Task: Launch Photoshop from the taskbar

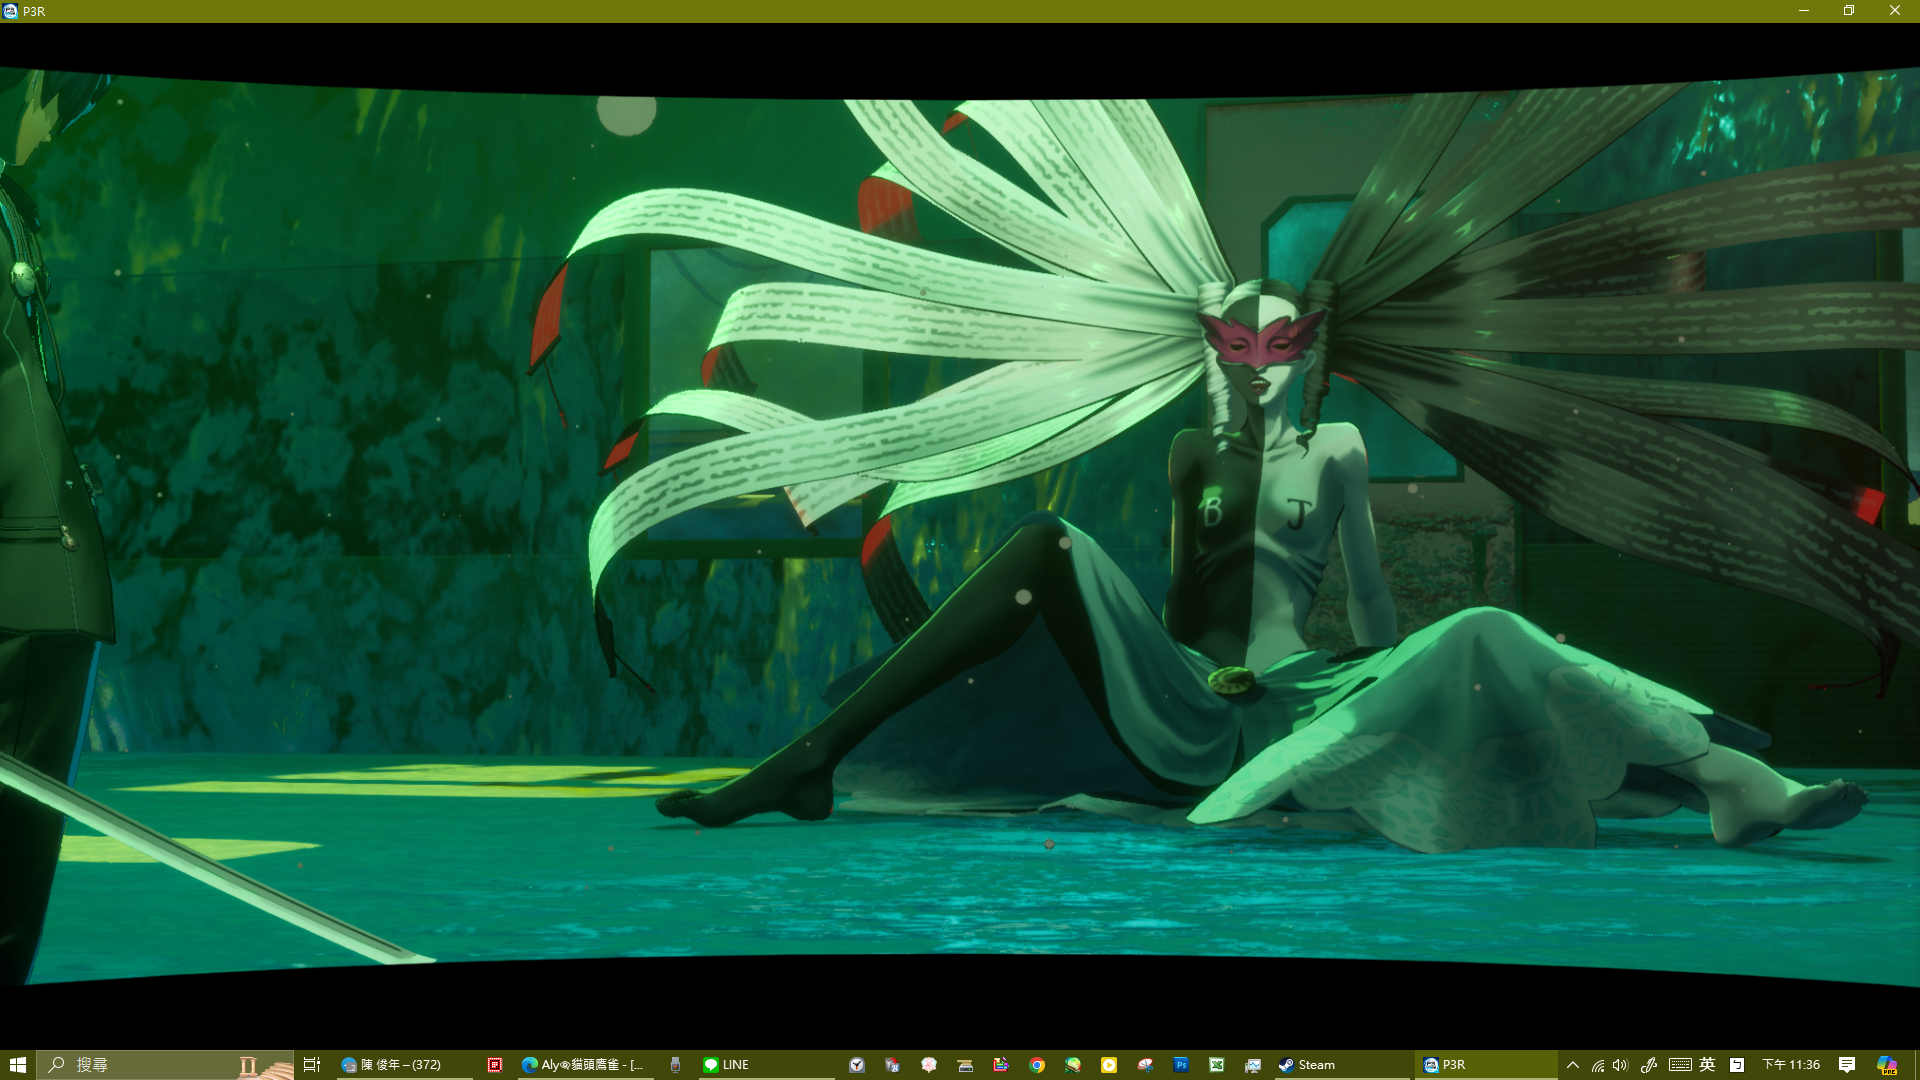Action: tap(1181, 1065)
